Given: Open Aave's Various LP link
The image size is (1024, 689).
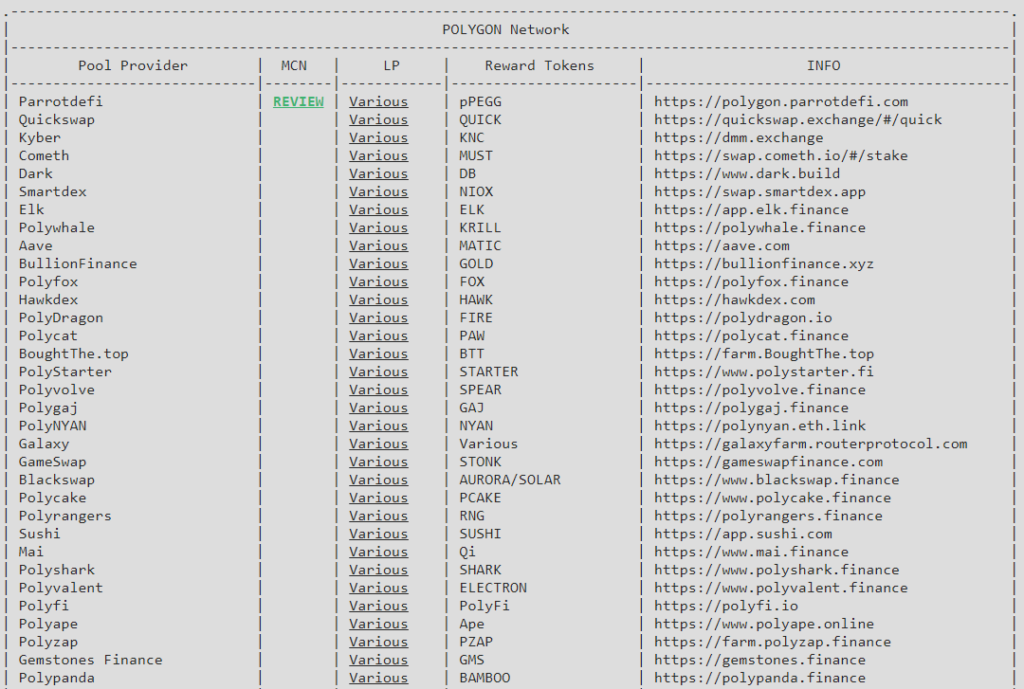Looking at the screenshot, I should coord(378,246).
